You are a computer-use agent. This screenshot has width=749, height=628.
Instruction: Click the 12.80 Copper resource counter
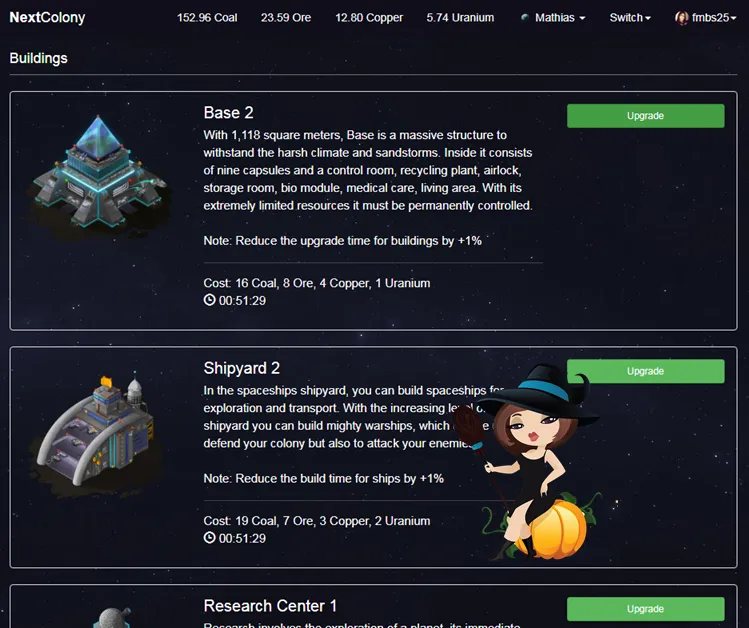tap(369, 18)
